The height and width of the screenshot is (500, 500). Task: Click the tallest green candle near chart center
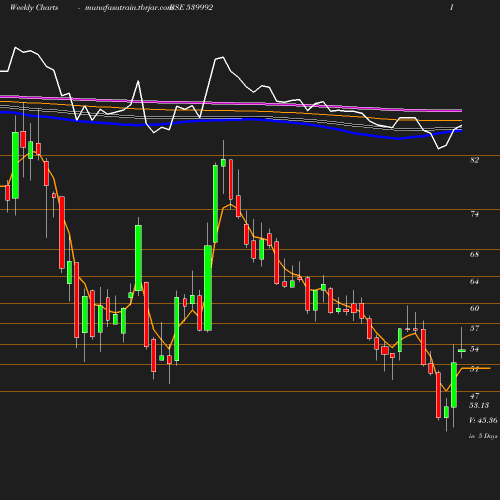pyautogui.click(x=208, y=288)
